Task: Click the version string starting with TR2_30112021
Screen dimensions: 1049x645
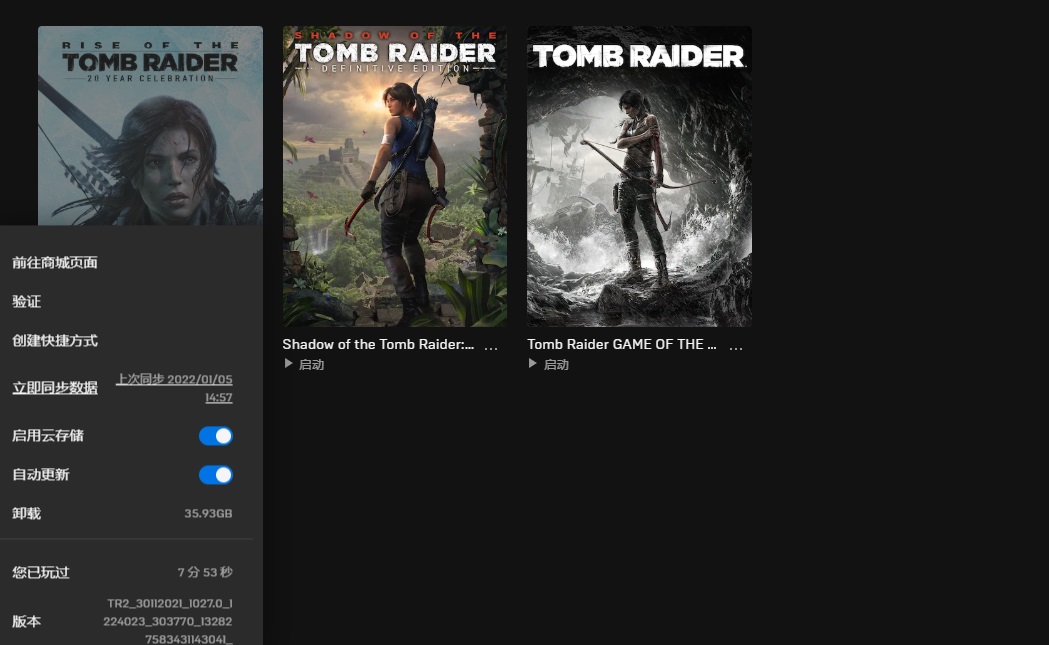Action: (x=168, y=621)
